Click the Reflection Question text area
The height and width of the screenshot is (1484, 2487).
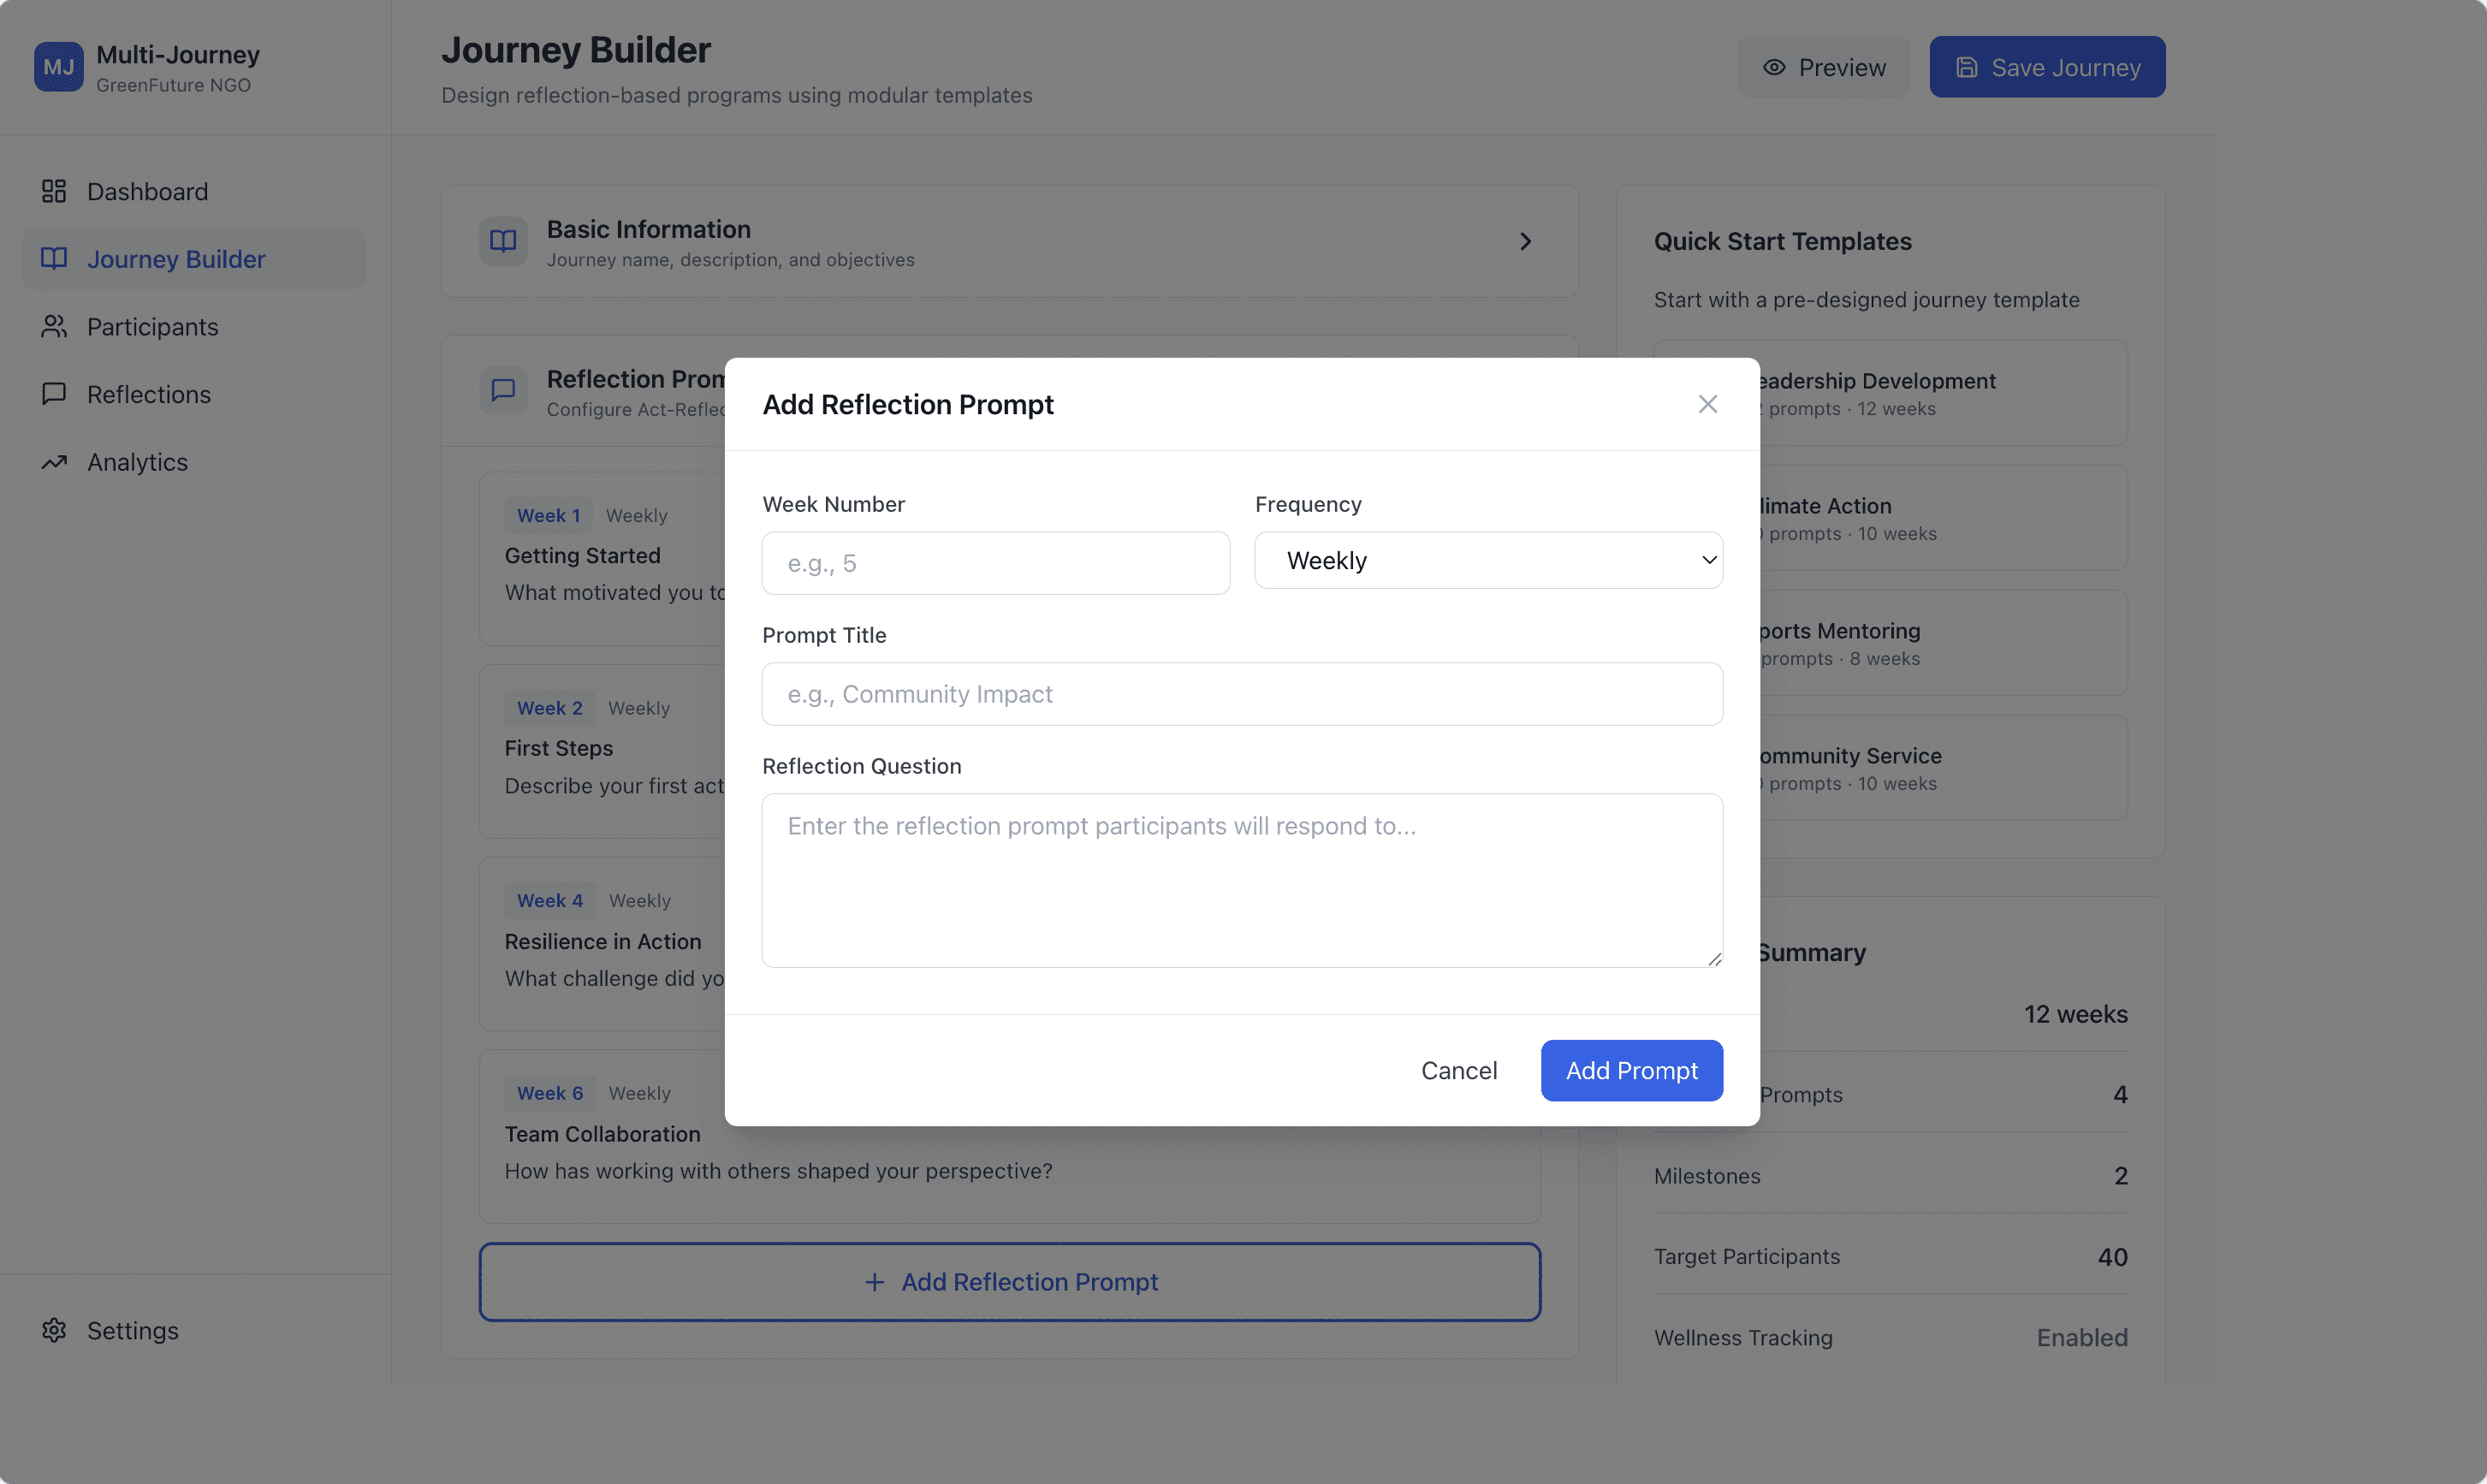coord(1241,880)
